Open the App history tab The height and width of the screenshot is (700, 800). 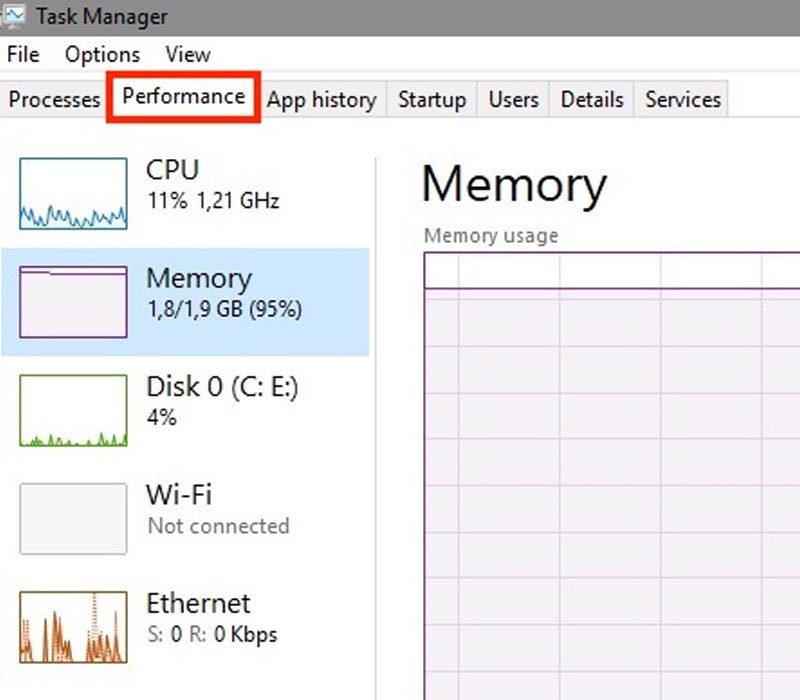coord(322,99)
